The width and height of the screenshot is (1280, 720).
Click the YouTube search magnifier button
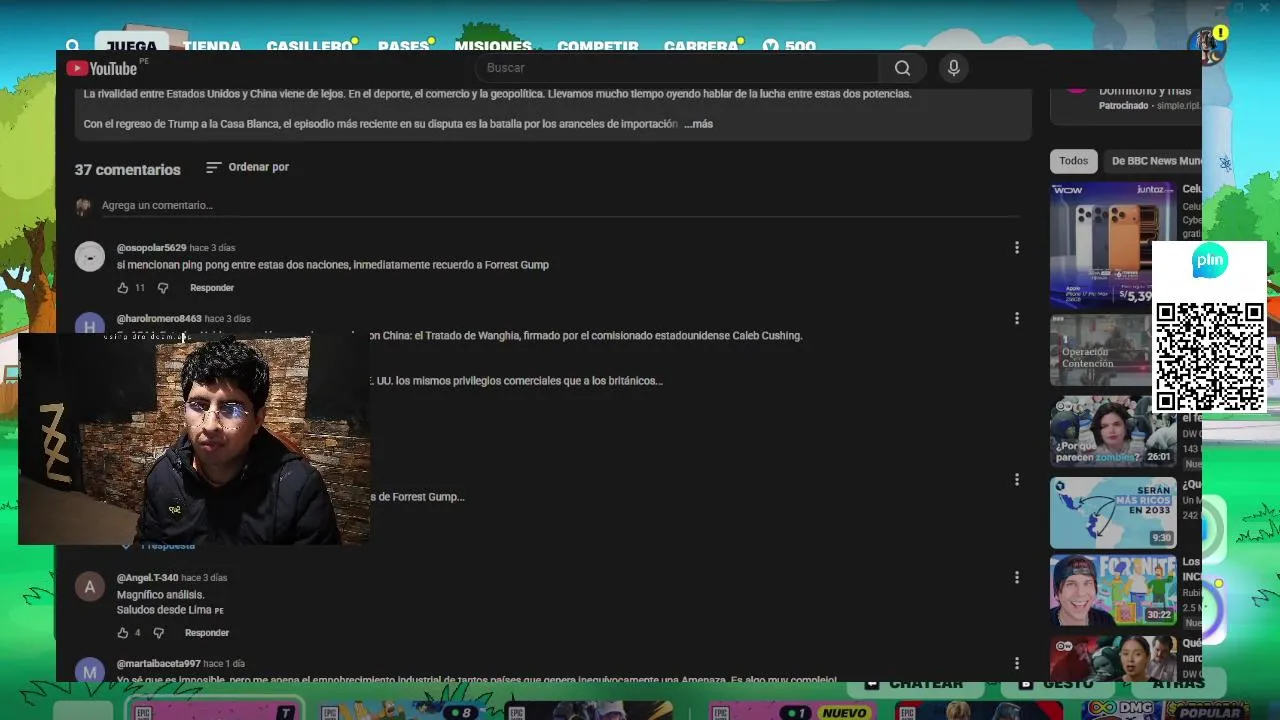pos(902,68)
